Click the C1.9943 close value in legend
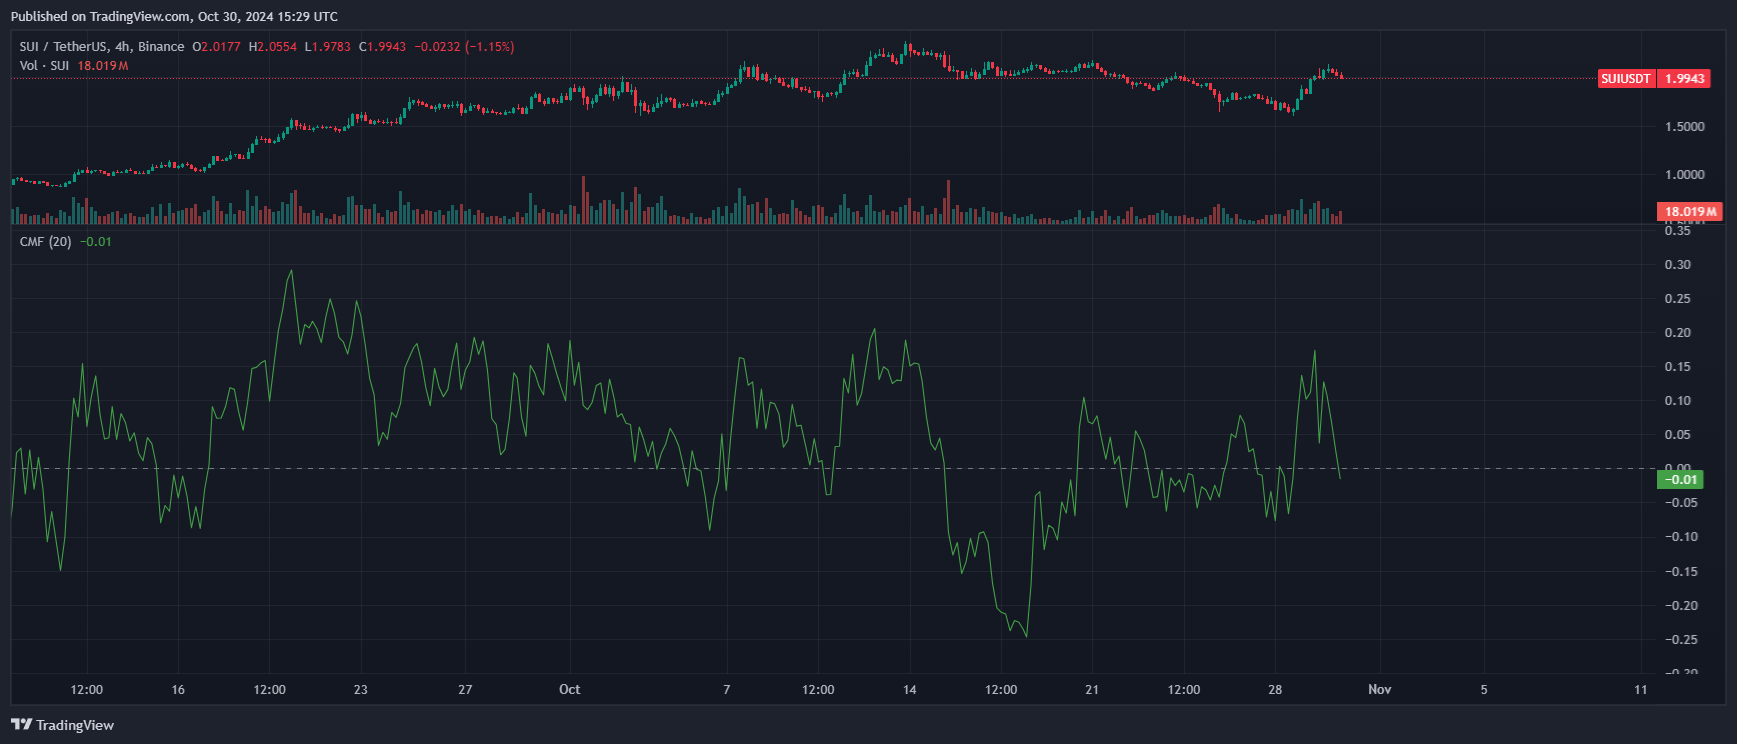This screenshot has width=1737, height=744. [383, 47]
